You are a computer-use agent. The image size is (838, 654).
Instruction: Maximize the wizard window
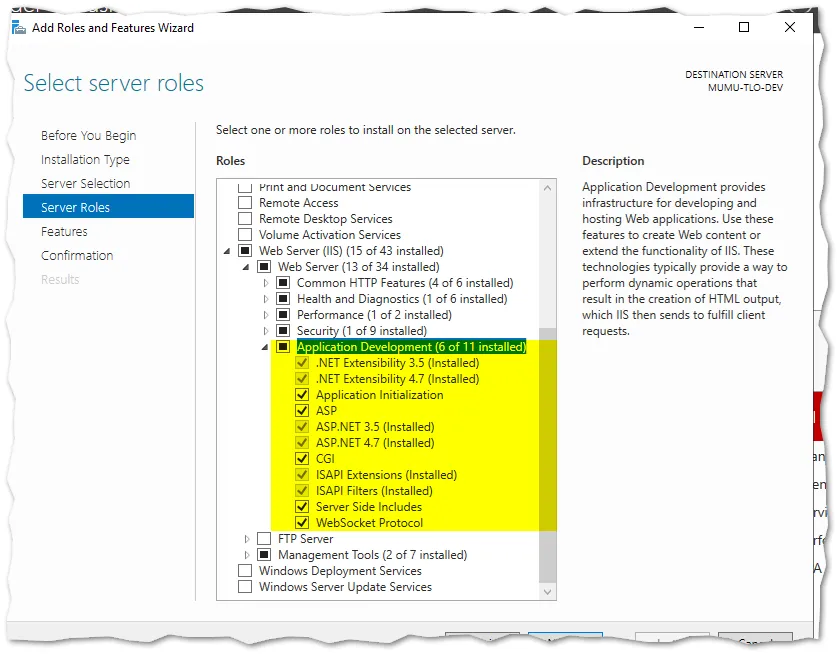pos(744,27)
